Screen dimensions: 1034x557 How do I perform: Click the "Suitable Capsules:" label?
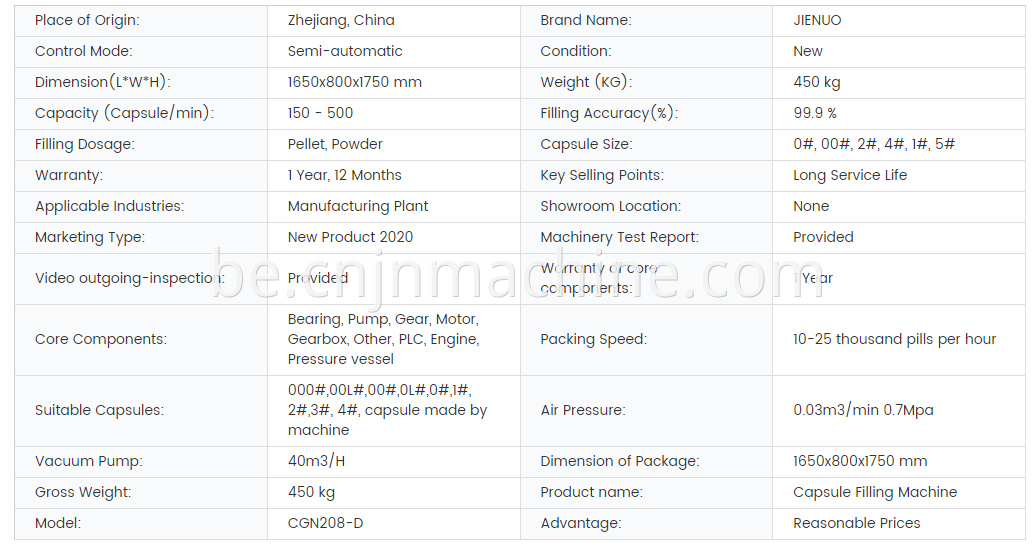pos(99,410)
